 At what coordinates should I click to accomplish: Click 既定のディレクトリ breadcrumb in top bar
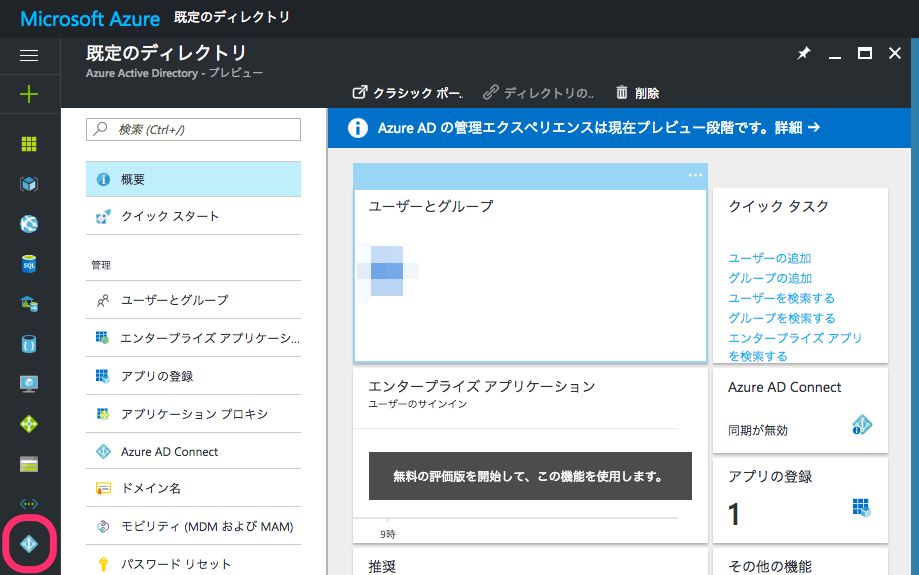coord(232,18)
